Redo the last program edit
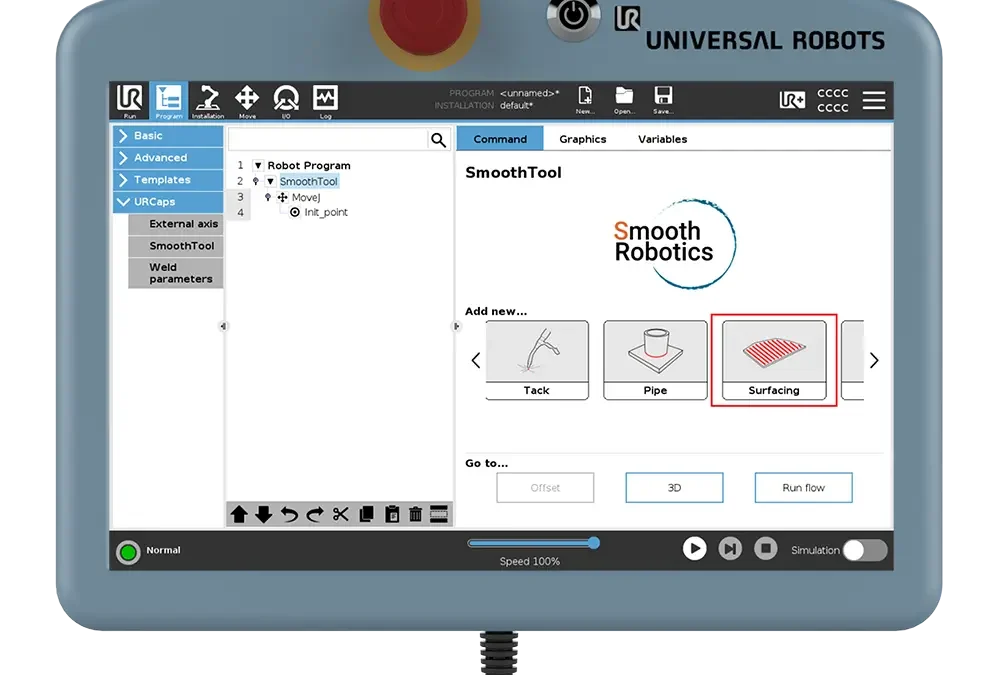Viewport: 1000px width, 675px height. [x=314, y=514]
